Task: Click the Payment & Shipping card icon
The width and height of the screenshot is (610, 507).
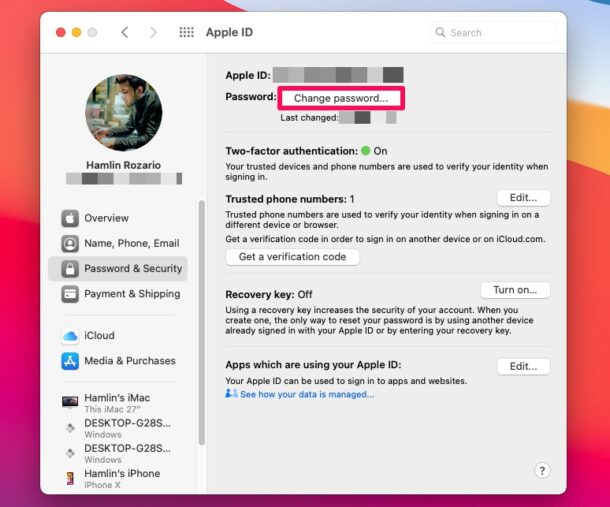Action: click(x=70, y=294)
